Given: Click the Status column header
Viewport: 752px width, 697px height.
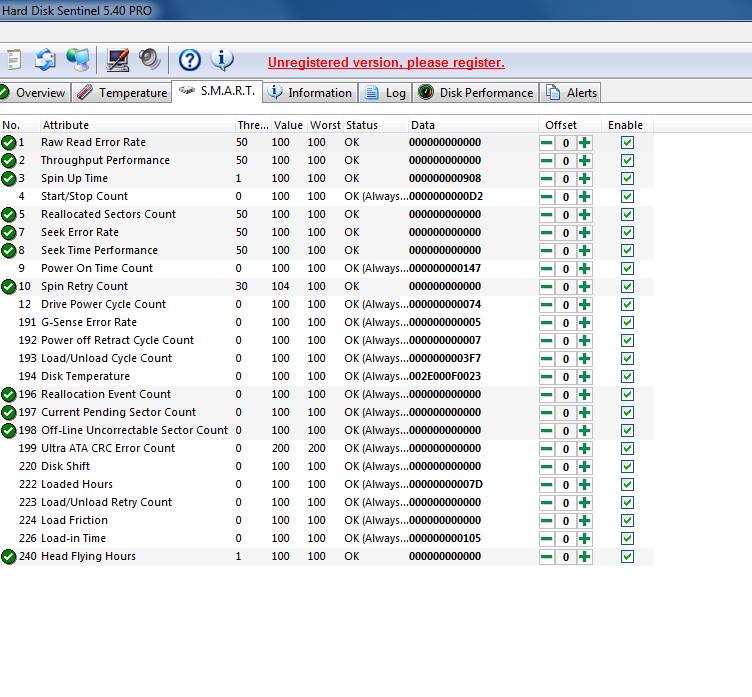Looking at the screenshot, I should pos(362,125).
